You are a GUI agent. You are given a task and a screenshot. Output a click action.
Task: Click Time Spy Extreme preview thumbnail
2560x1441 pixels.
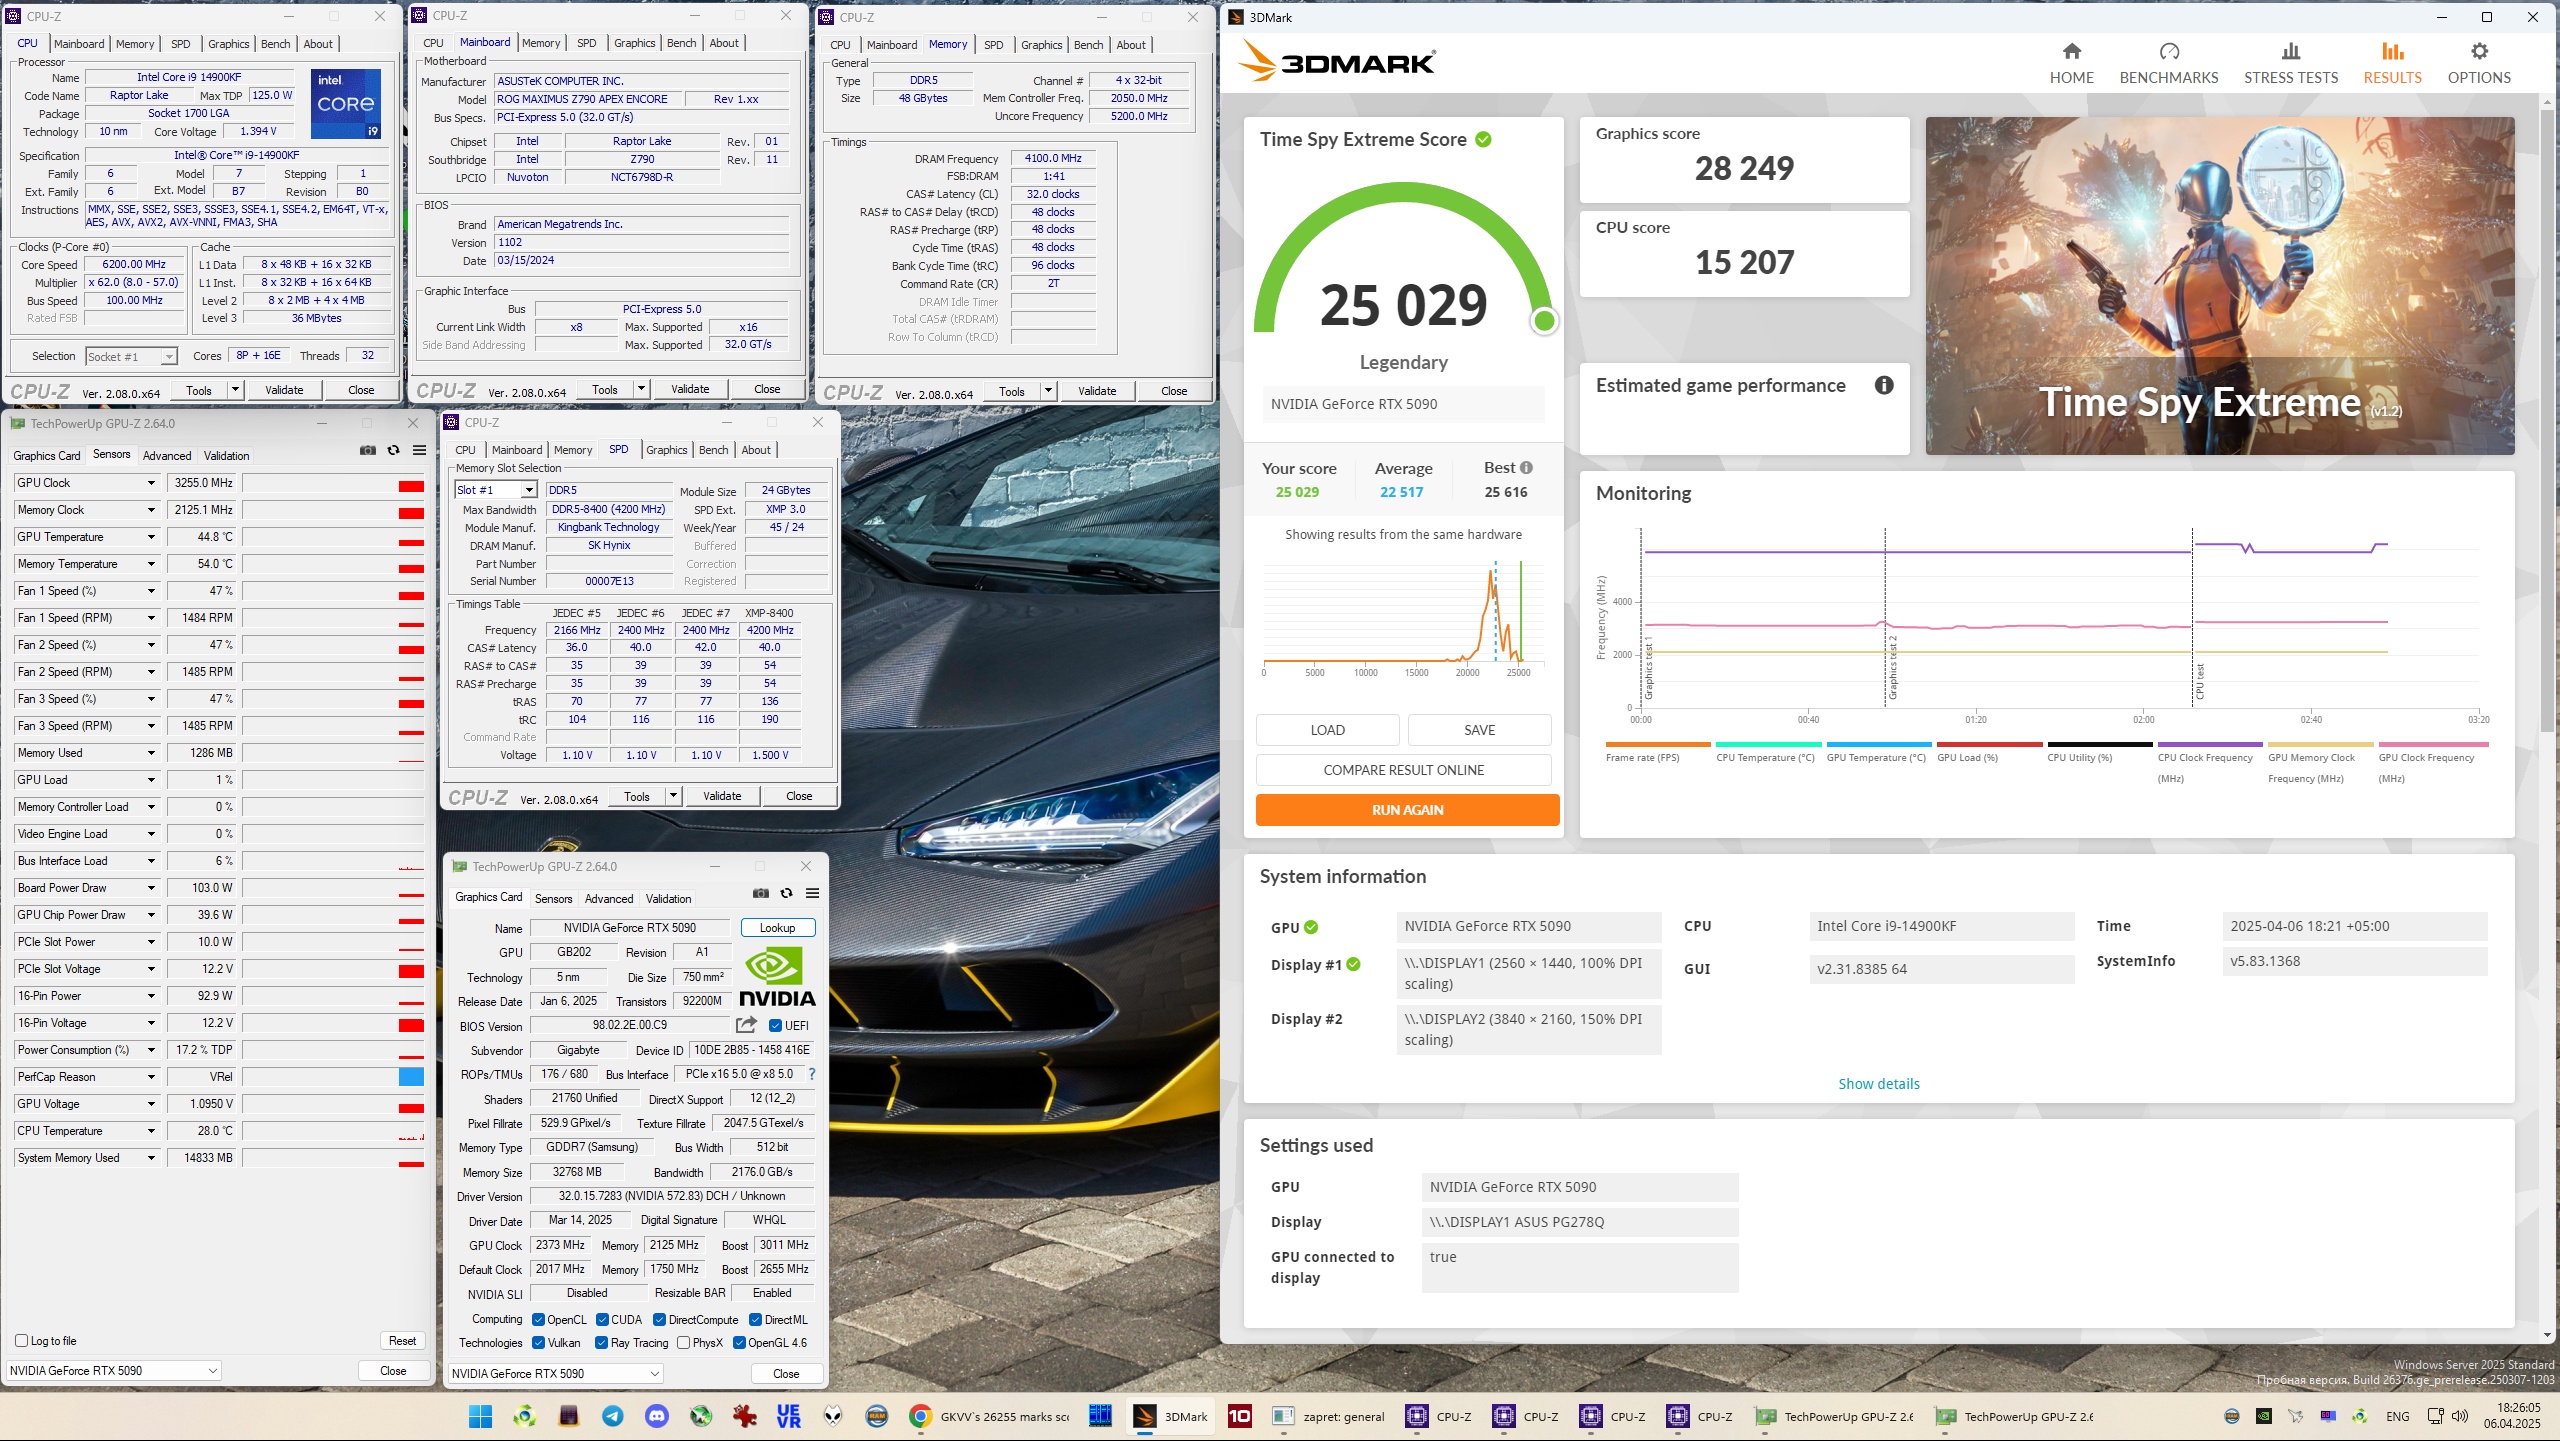(x=2219, y=286)
